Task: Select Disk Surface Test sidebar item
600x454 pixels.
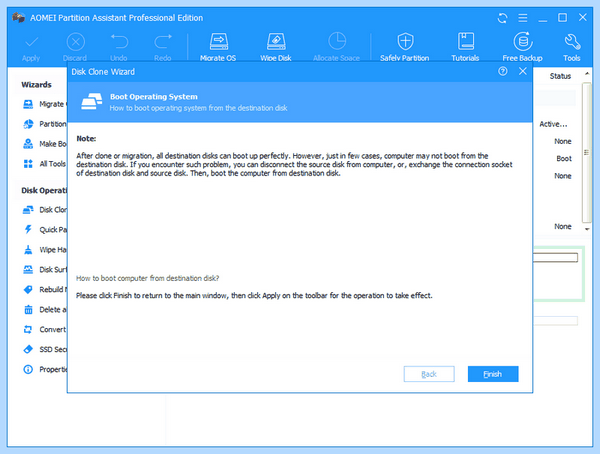Action: [44, 269]
